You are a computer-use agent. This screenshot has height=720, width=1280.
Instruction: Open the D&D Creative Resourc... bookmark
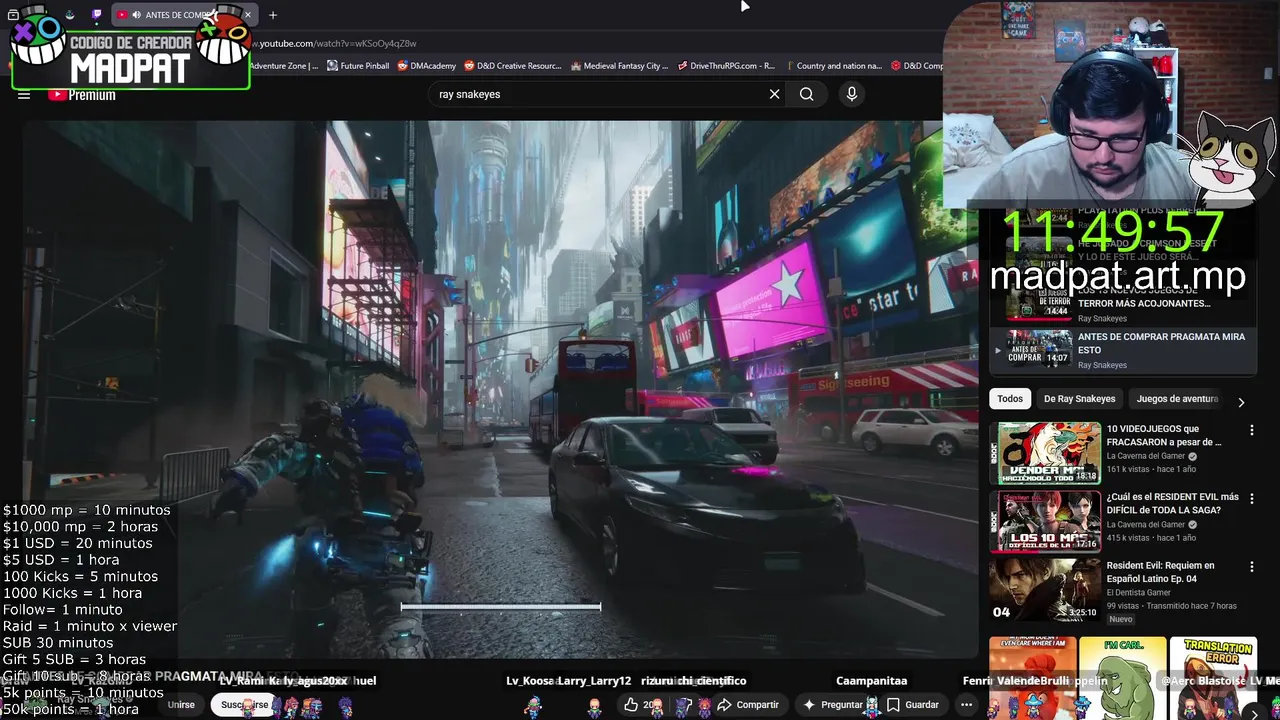513,66
